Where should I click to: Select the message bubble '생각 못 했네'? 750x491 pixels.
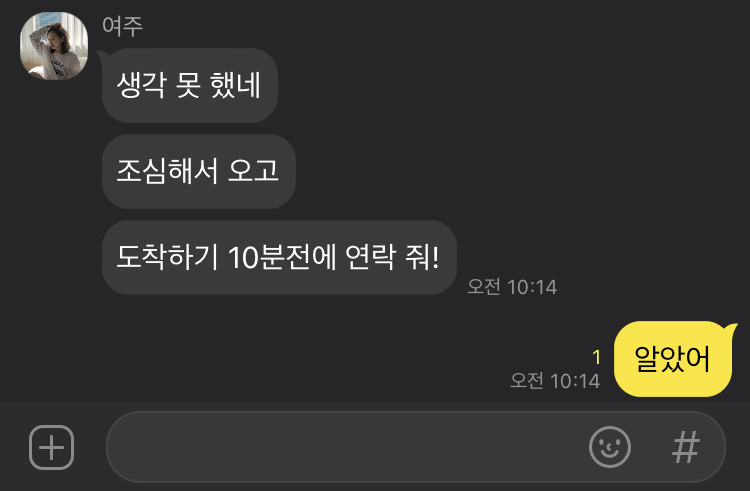click(x=189, y=85)
